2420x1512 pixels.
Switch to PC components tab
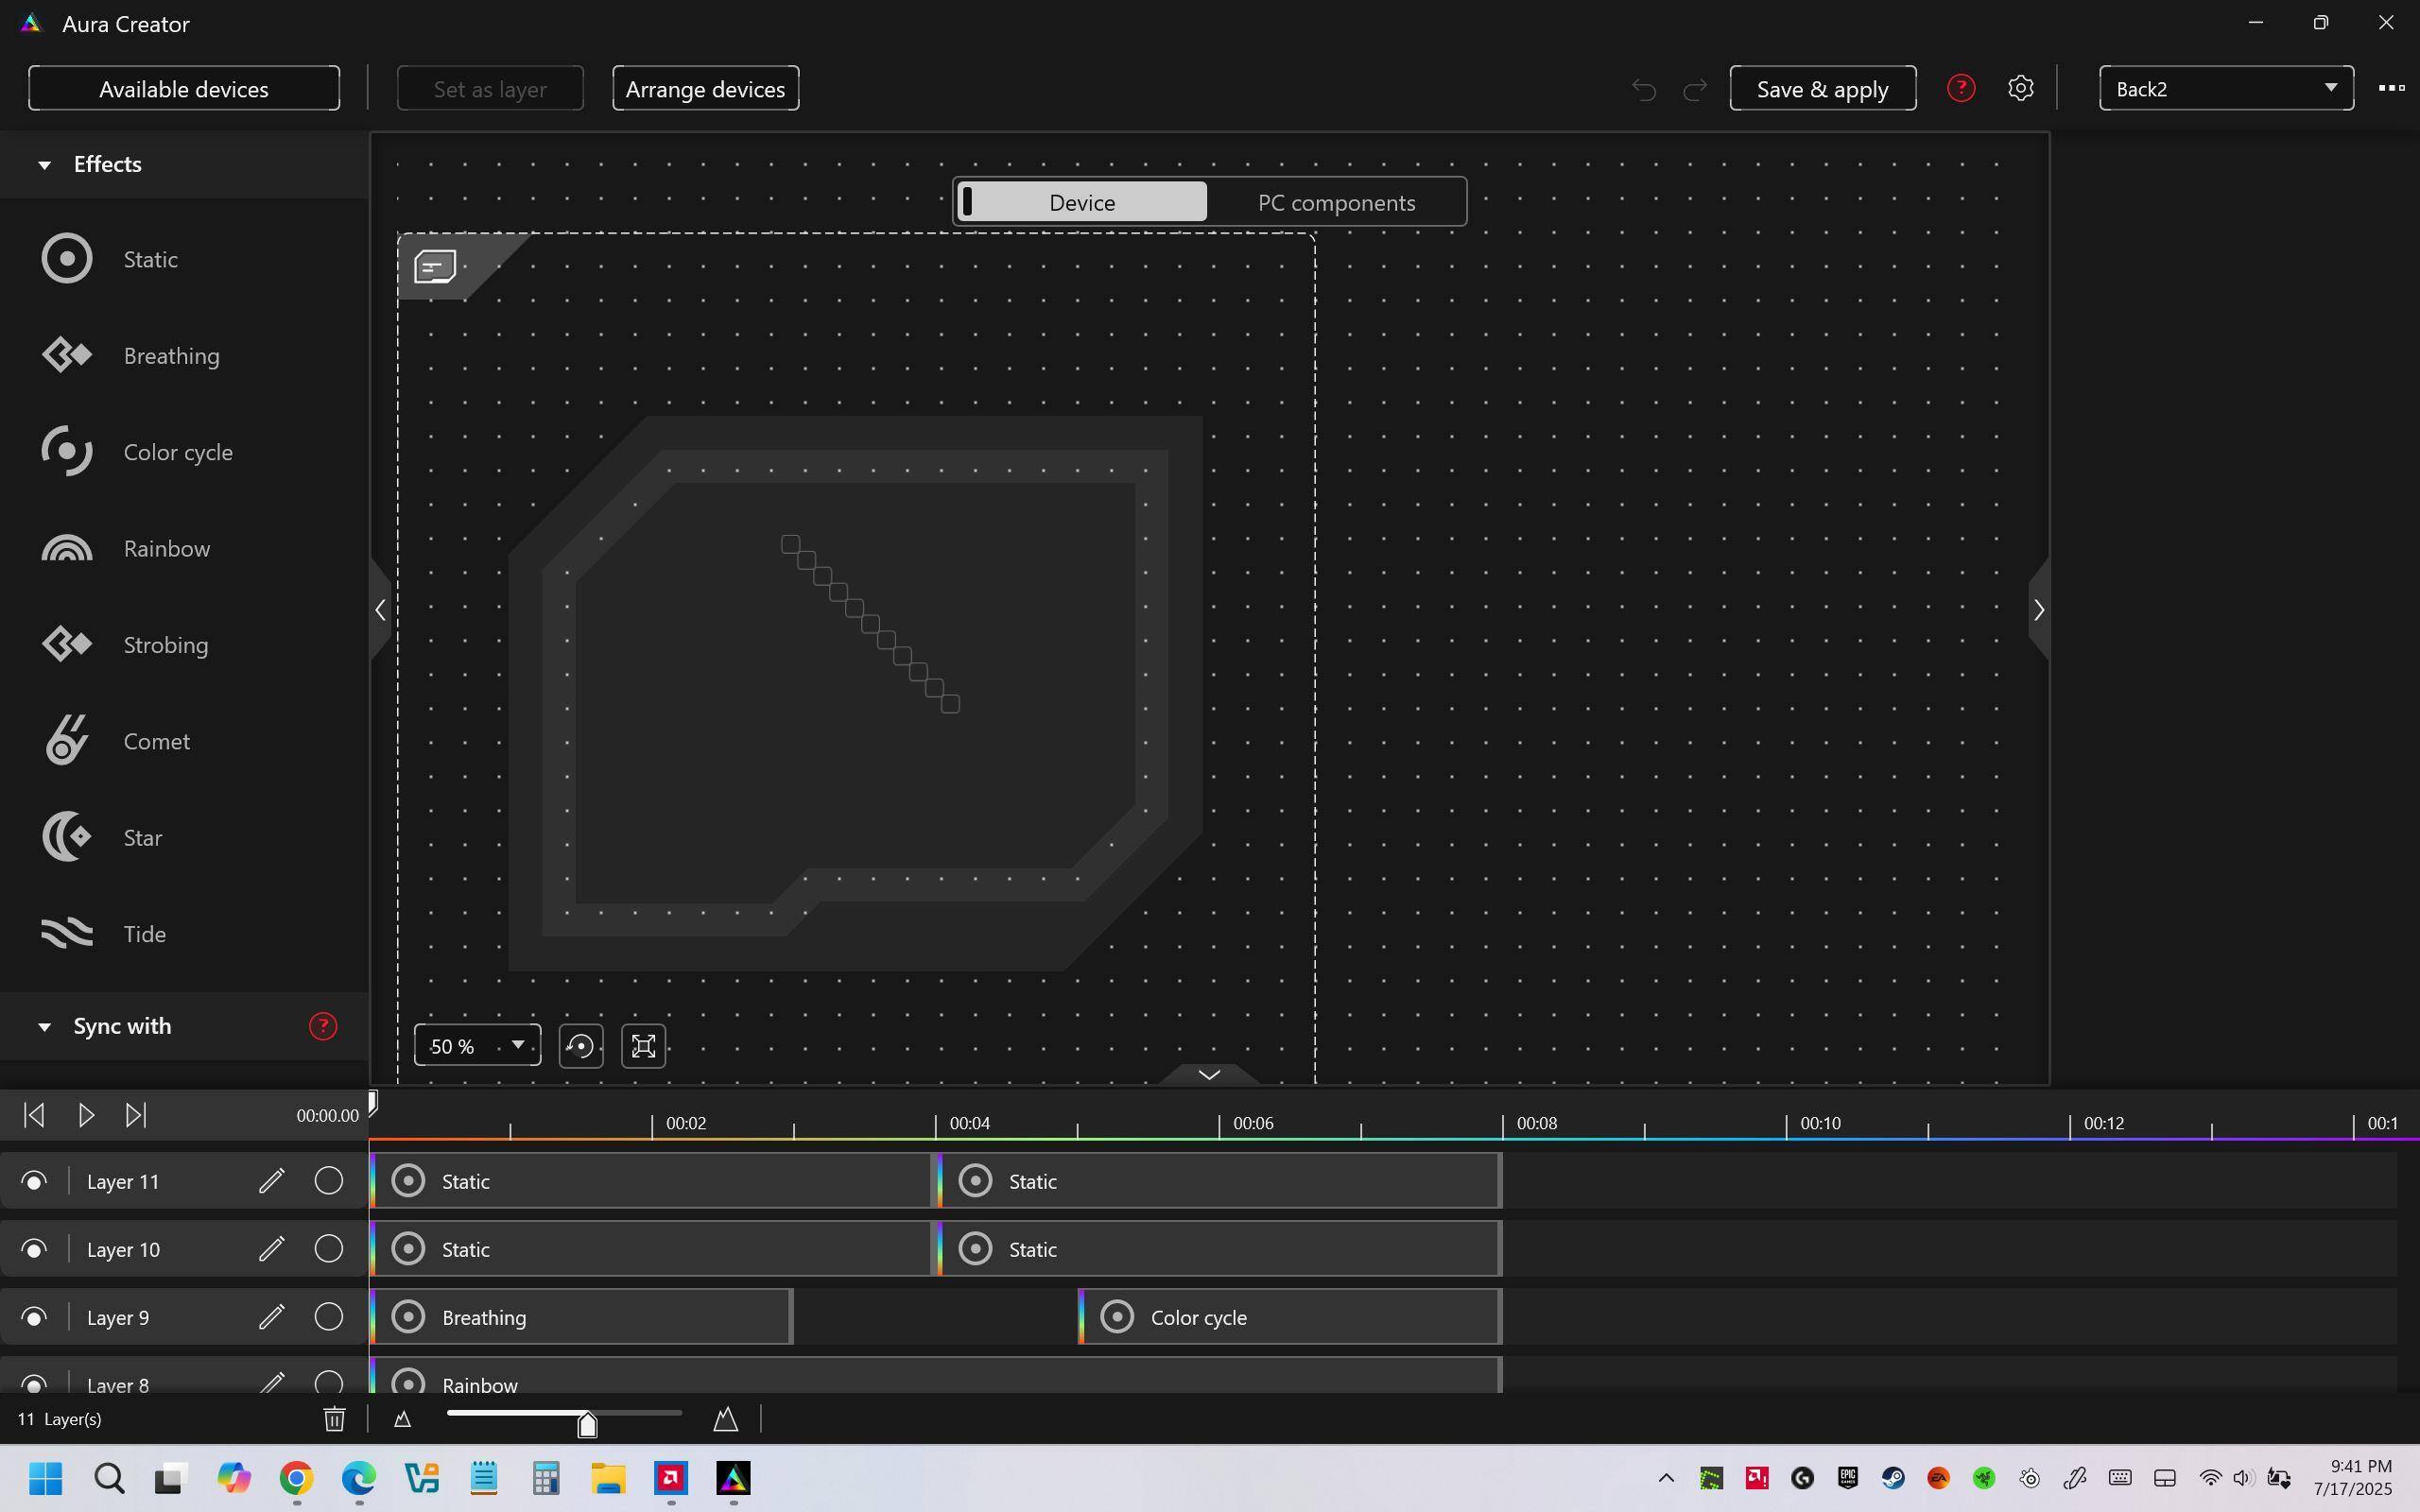1336,202
